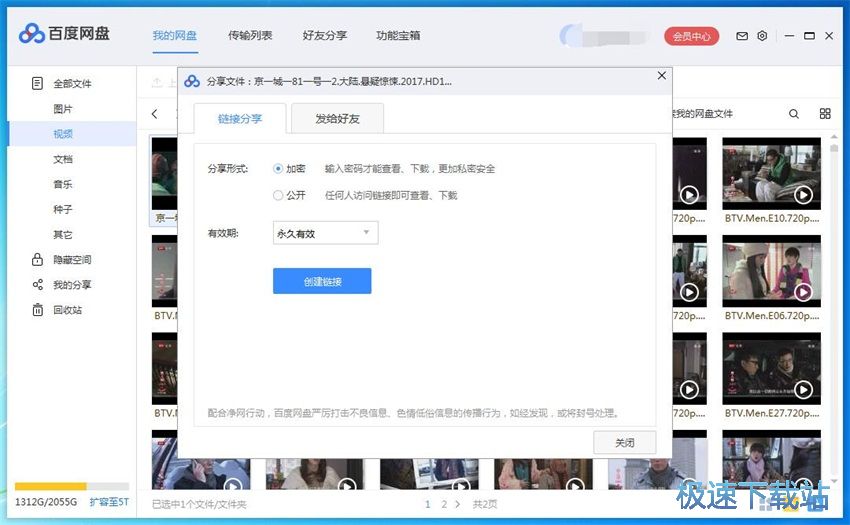Select the 公开 radio option

[x=278, y=195]
